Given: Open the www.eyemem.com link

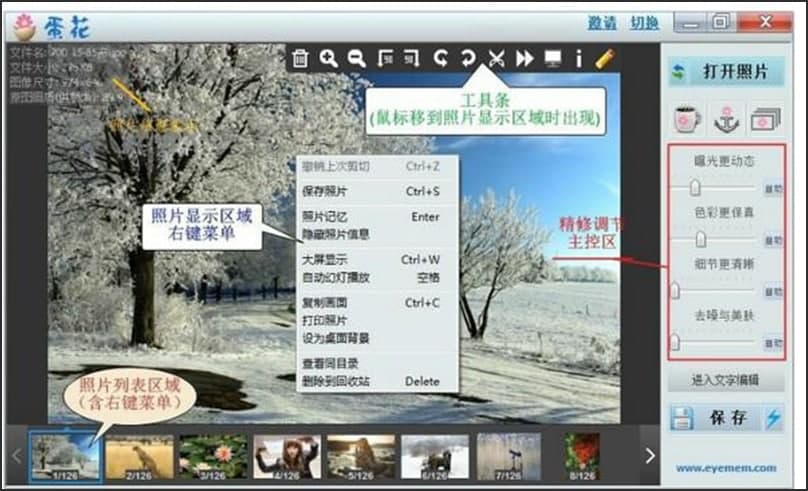Looking at the screenshot, I should 726,468.
